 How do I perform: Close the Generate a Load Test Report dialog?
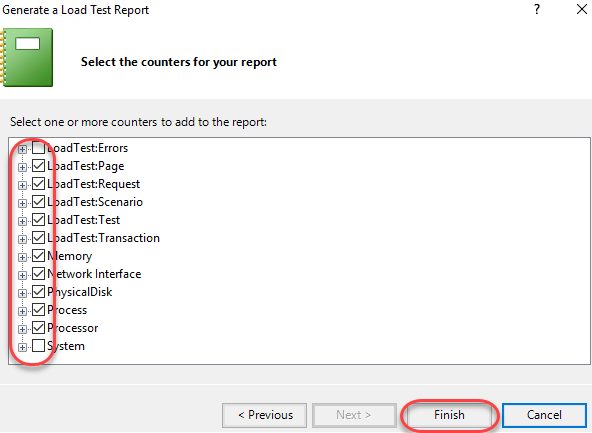pos(582,9)
